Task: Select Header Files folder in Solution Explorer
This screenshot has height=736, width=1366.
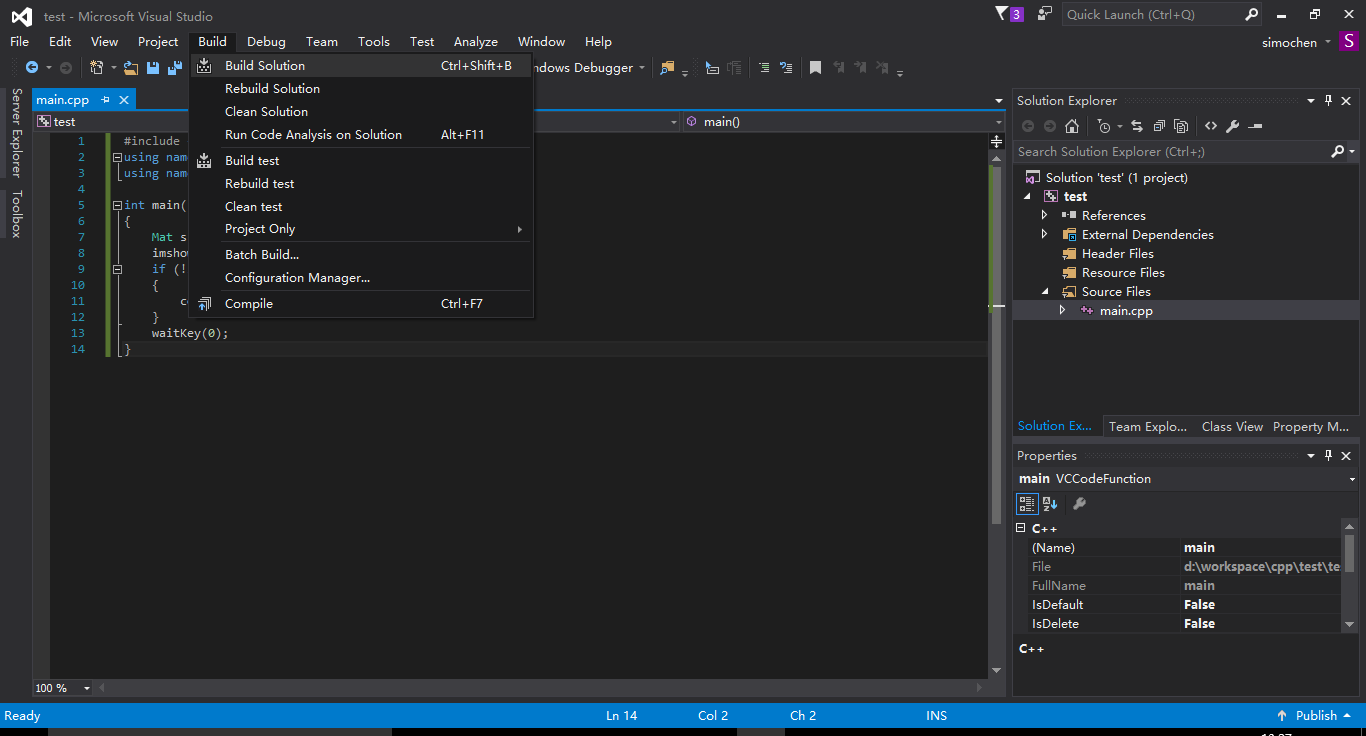Action: click(1118, 254)
